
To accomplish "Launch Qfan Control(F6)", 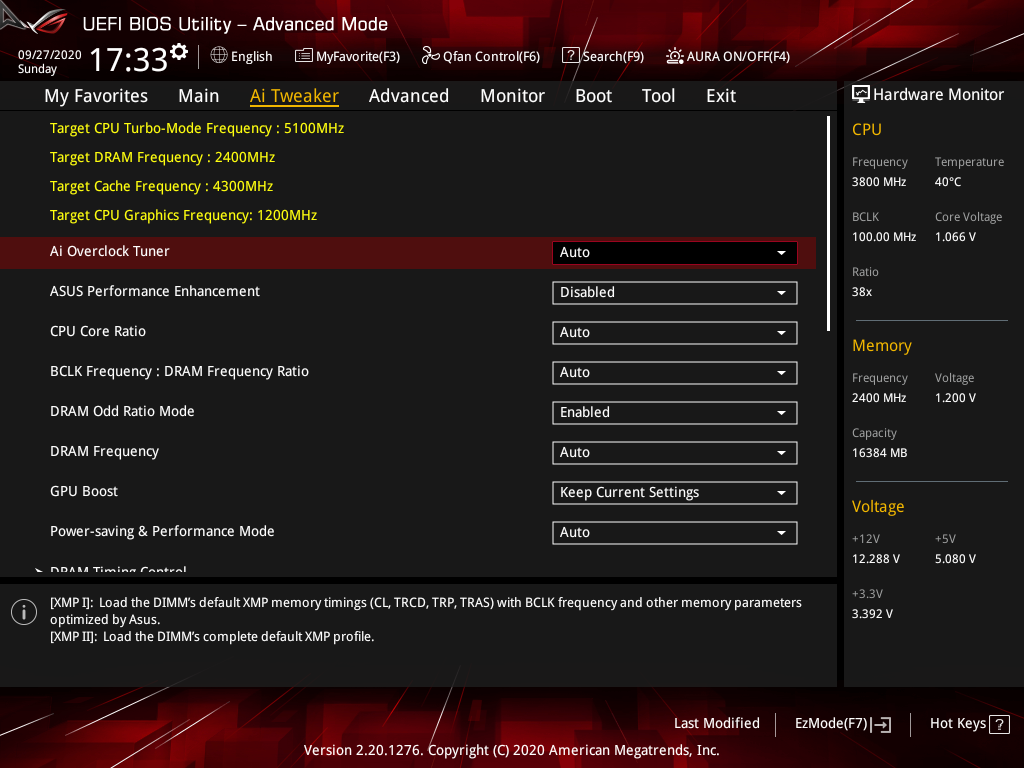I will point(481,56).
